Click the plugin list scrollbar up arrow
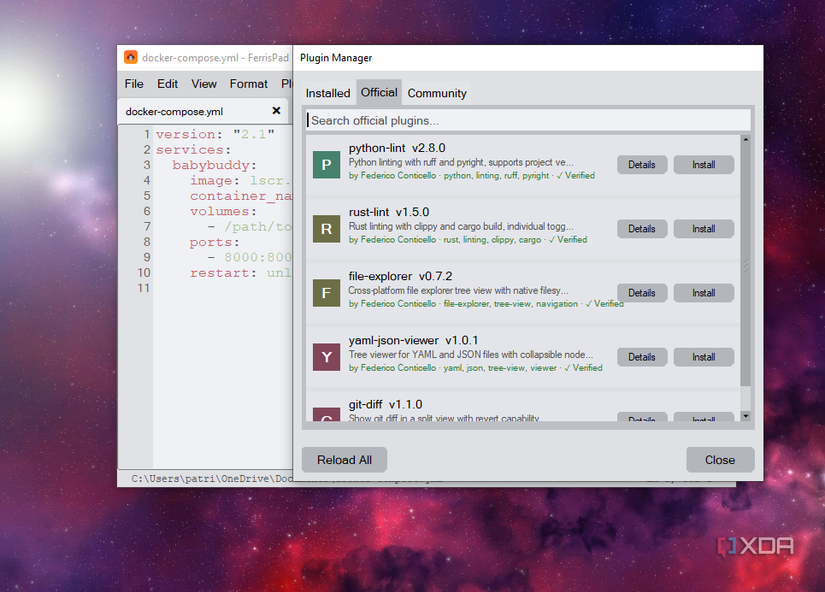Viewport: 825px width, 592px height. click(x=746, y=139)
